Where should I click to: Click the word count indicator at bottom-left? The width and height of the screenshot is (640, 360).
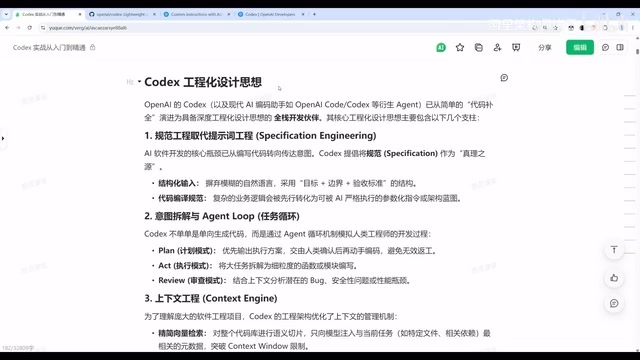18,348
